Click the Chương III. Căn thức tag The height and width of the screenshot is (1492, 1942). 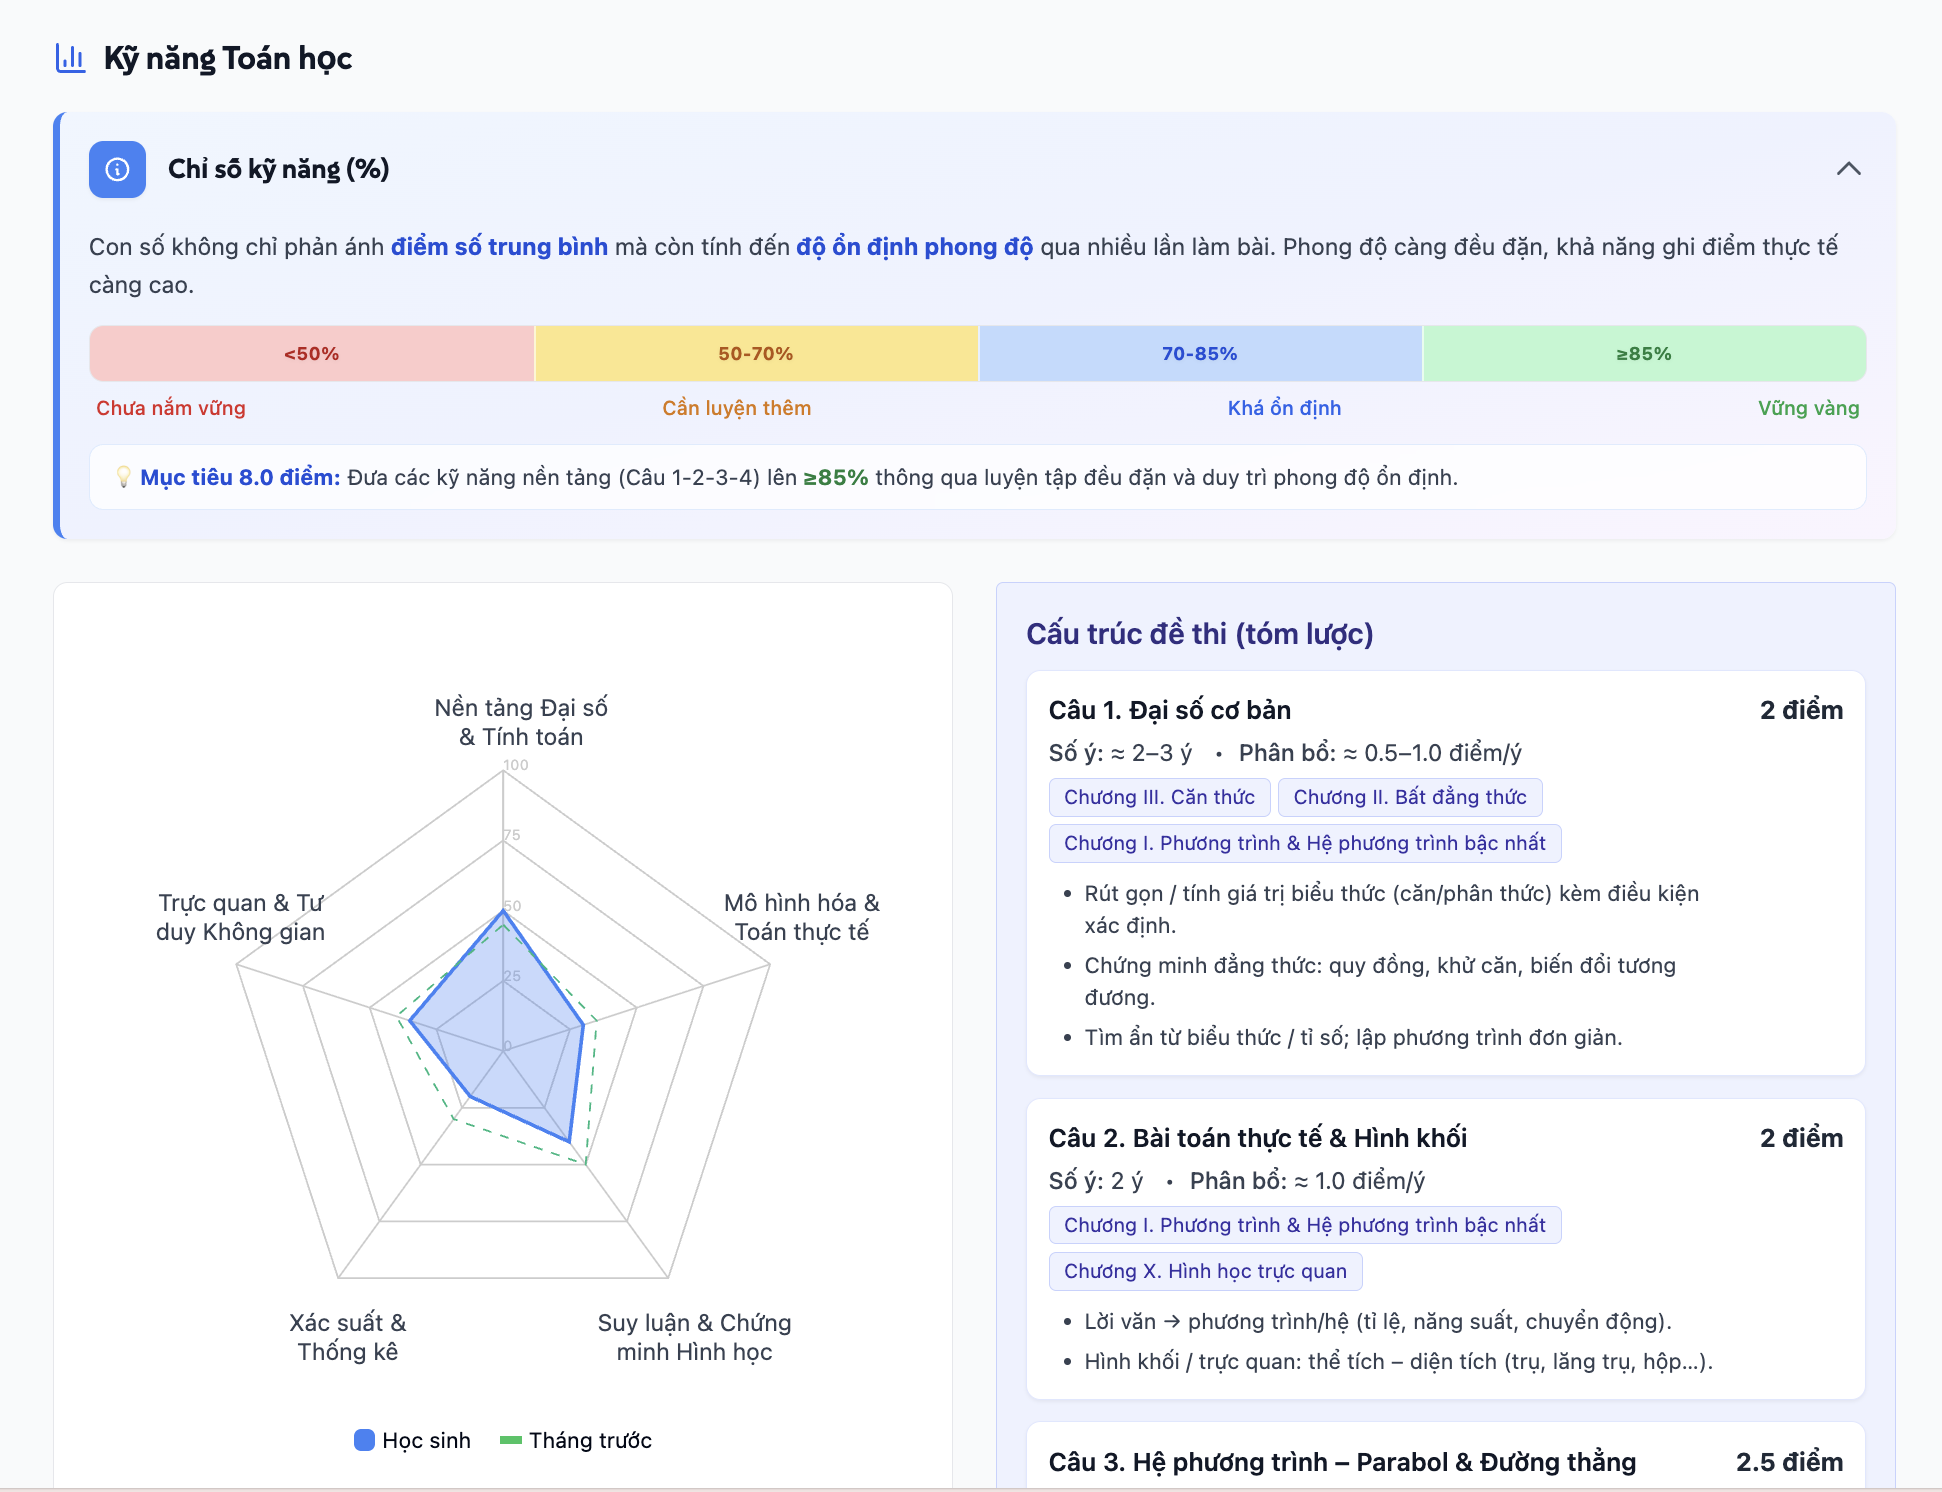click(1159, 797)
